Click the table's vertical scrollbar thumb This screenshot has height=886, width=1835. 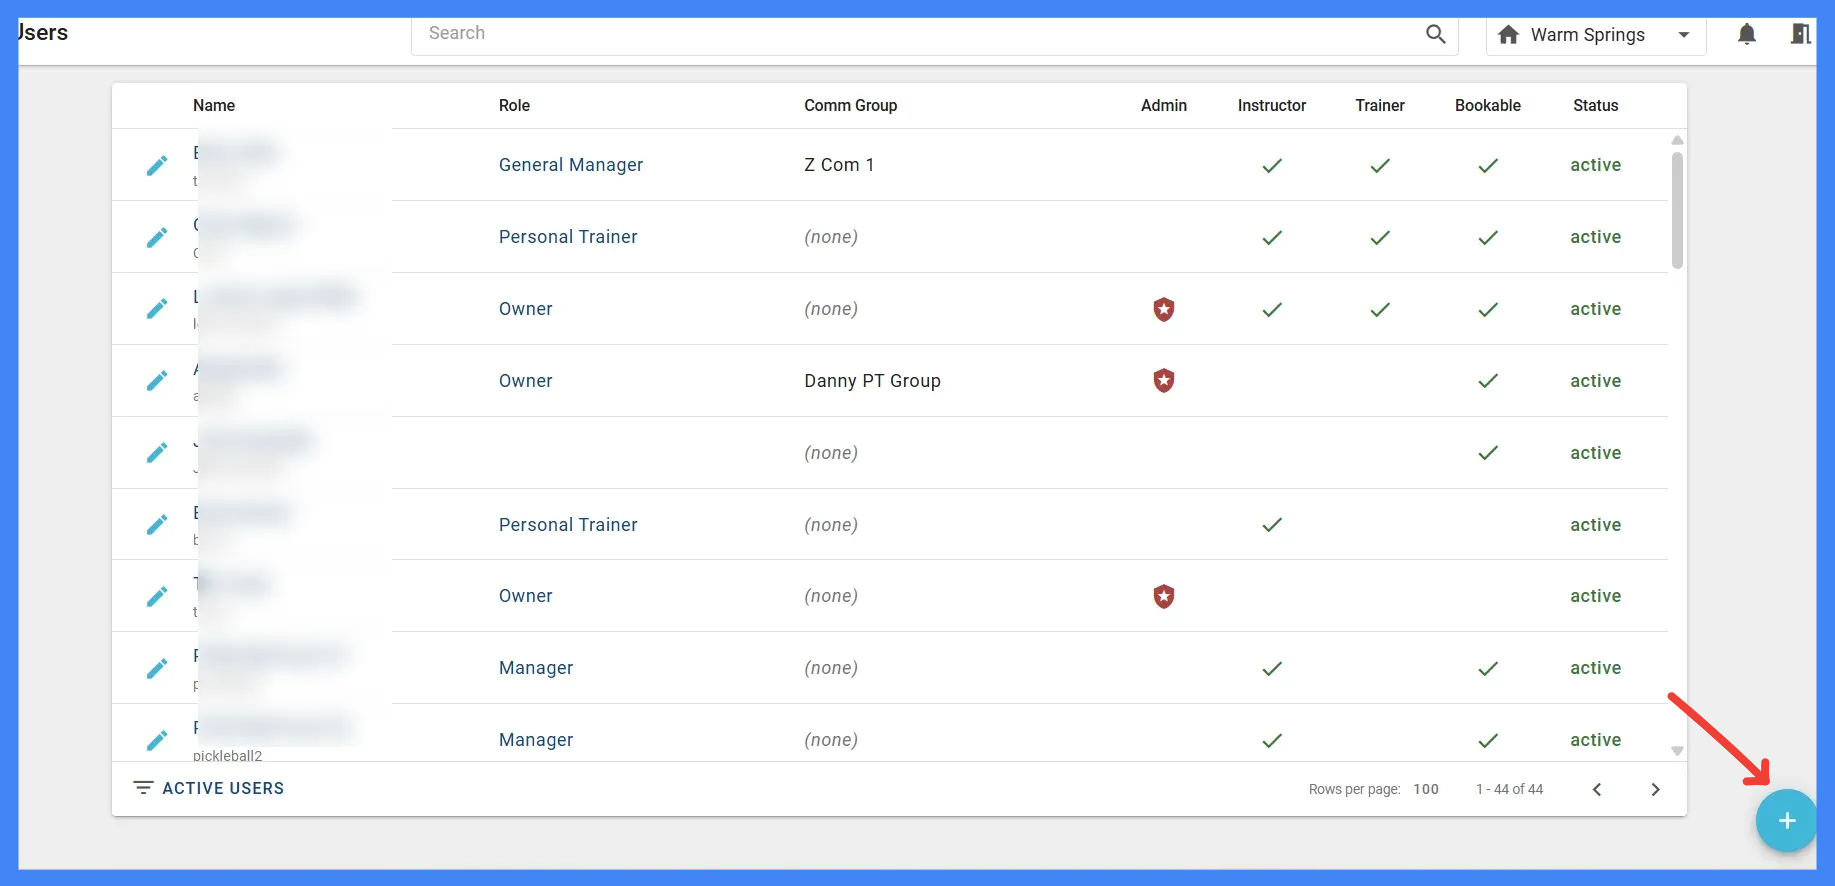point(1677,210)
